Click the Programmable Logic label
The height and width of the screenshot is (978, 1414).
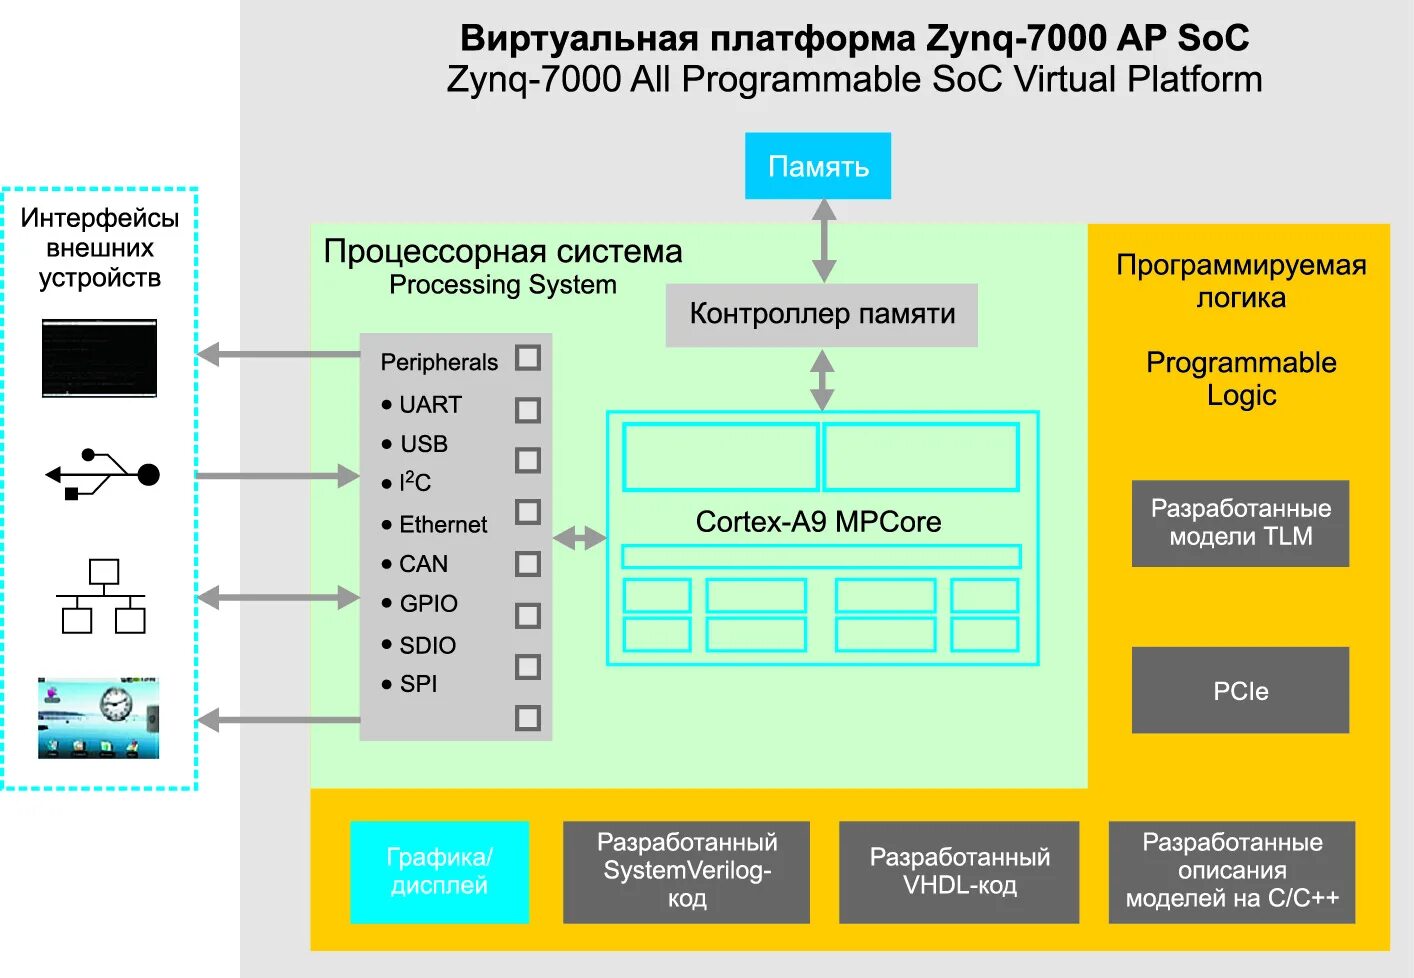point(1241,378)
